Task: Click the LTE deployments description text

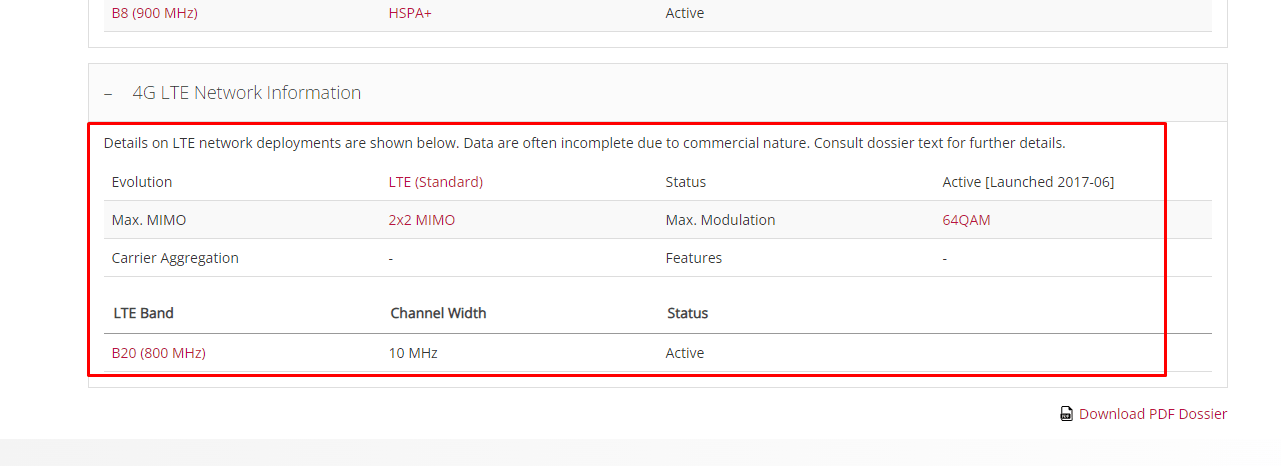Action: click(584, 143)
